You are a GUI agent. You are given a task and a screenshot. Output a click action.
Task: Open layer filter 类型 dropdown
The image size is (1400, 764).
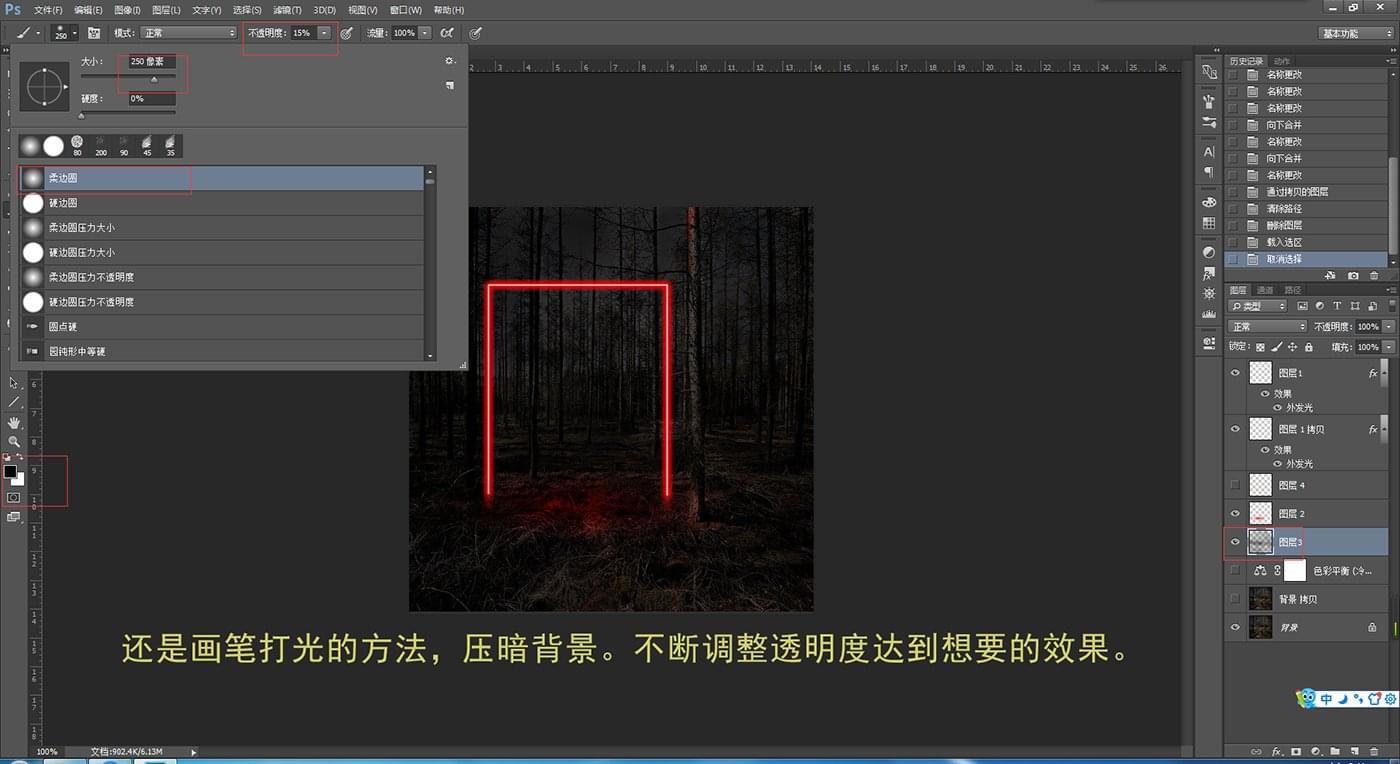pos(1258,306)
